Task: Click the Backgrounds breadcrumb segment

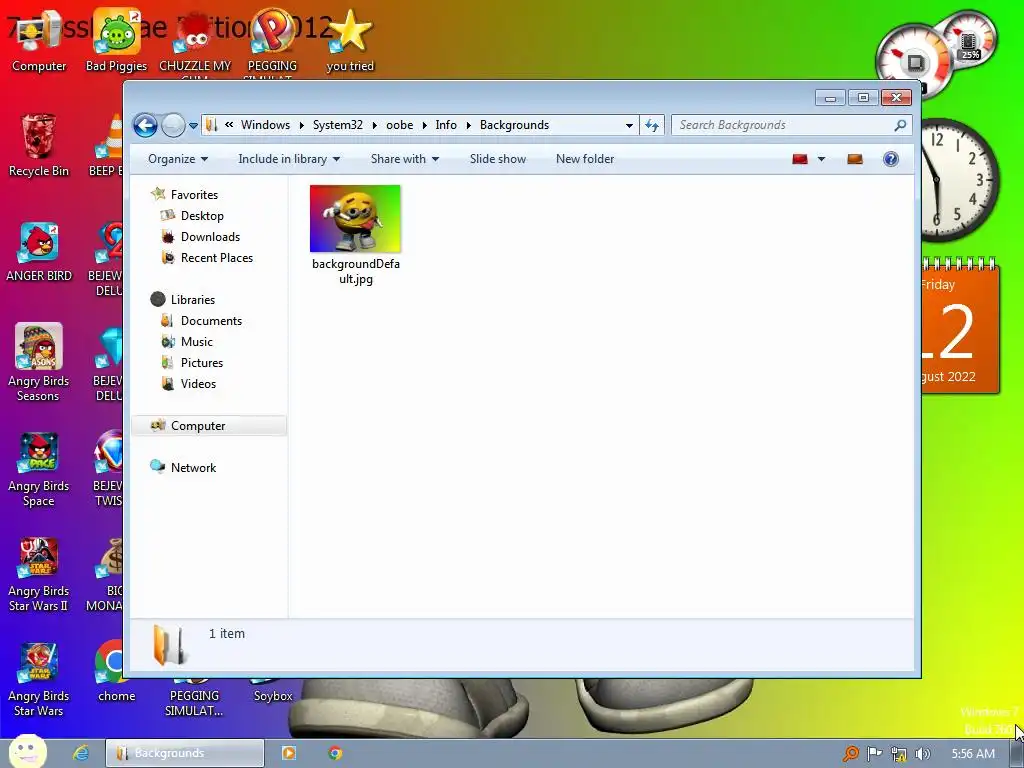Action: 514,125
